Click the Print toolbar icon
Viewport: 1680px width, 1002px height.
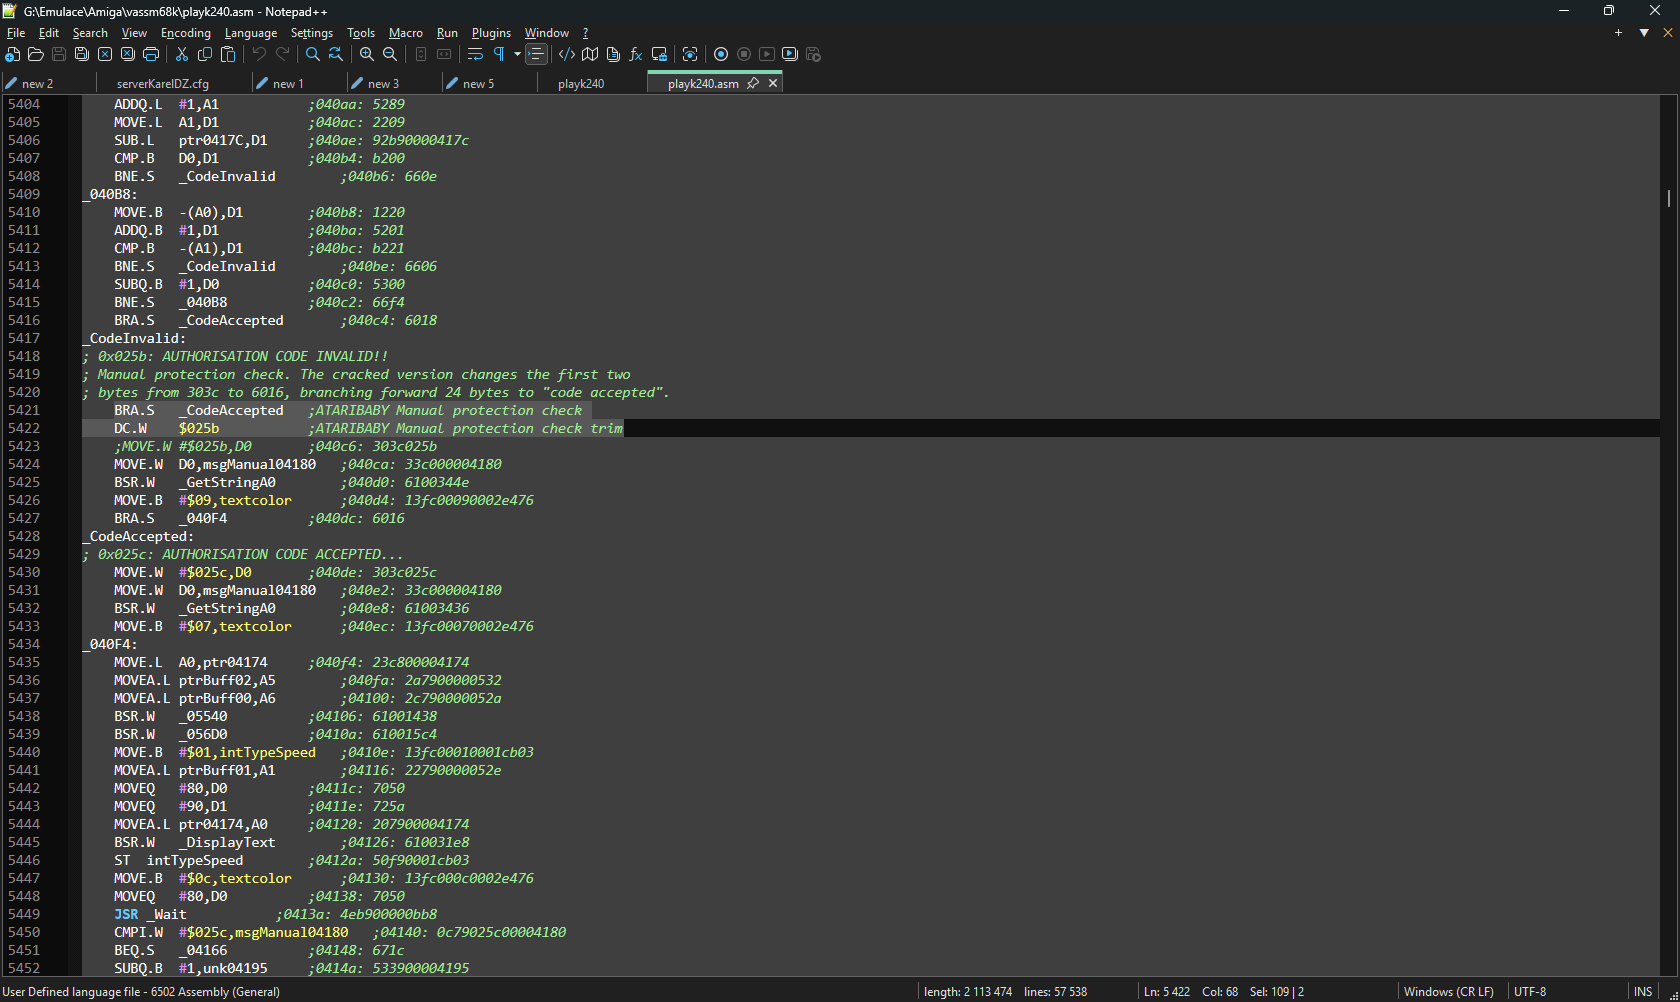[x=151, y=54]
